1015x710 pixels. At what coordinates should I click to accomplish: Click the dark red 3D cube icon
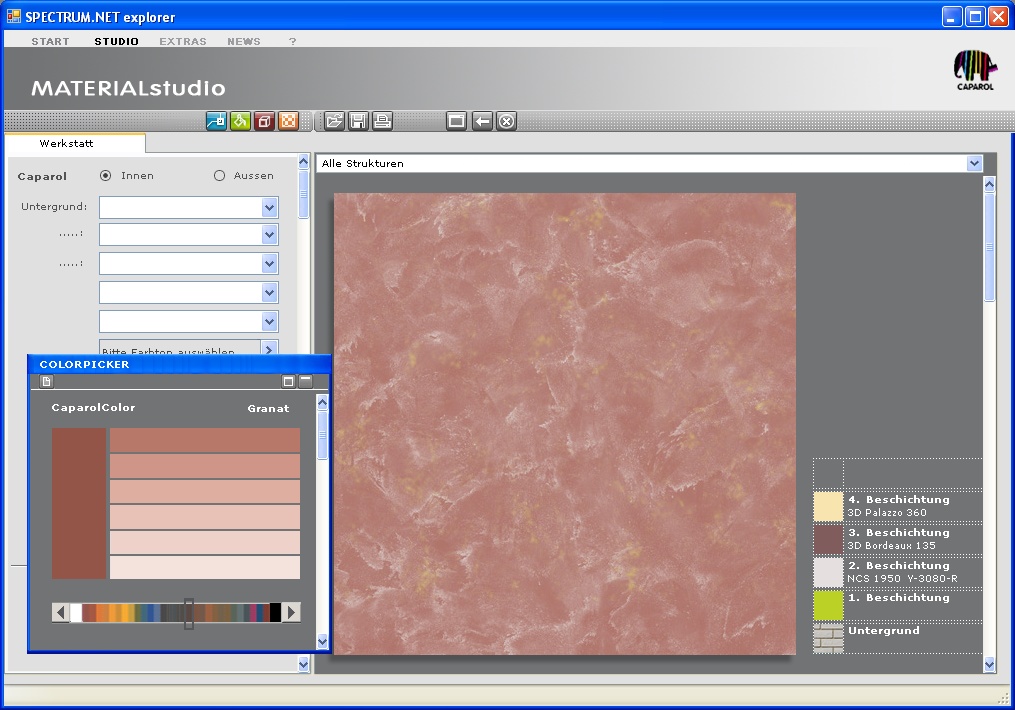click(x=264, y=121)
